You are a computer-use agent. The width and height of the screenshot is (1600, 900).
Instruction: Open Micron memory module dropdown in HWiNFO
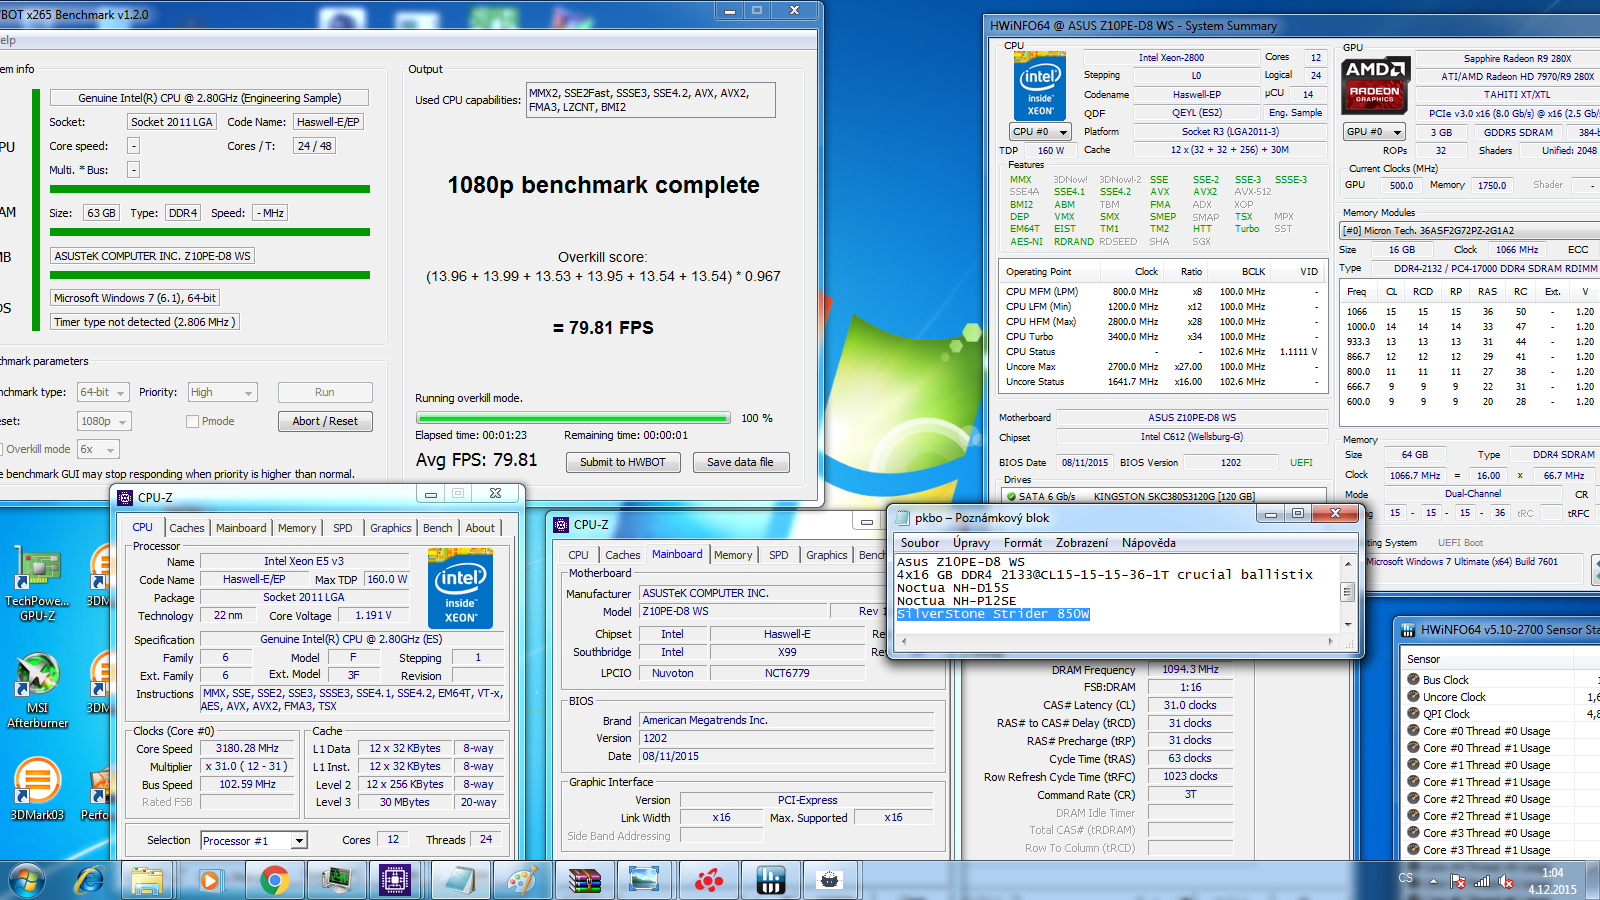(x=1469, y=230)
